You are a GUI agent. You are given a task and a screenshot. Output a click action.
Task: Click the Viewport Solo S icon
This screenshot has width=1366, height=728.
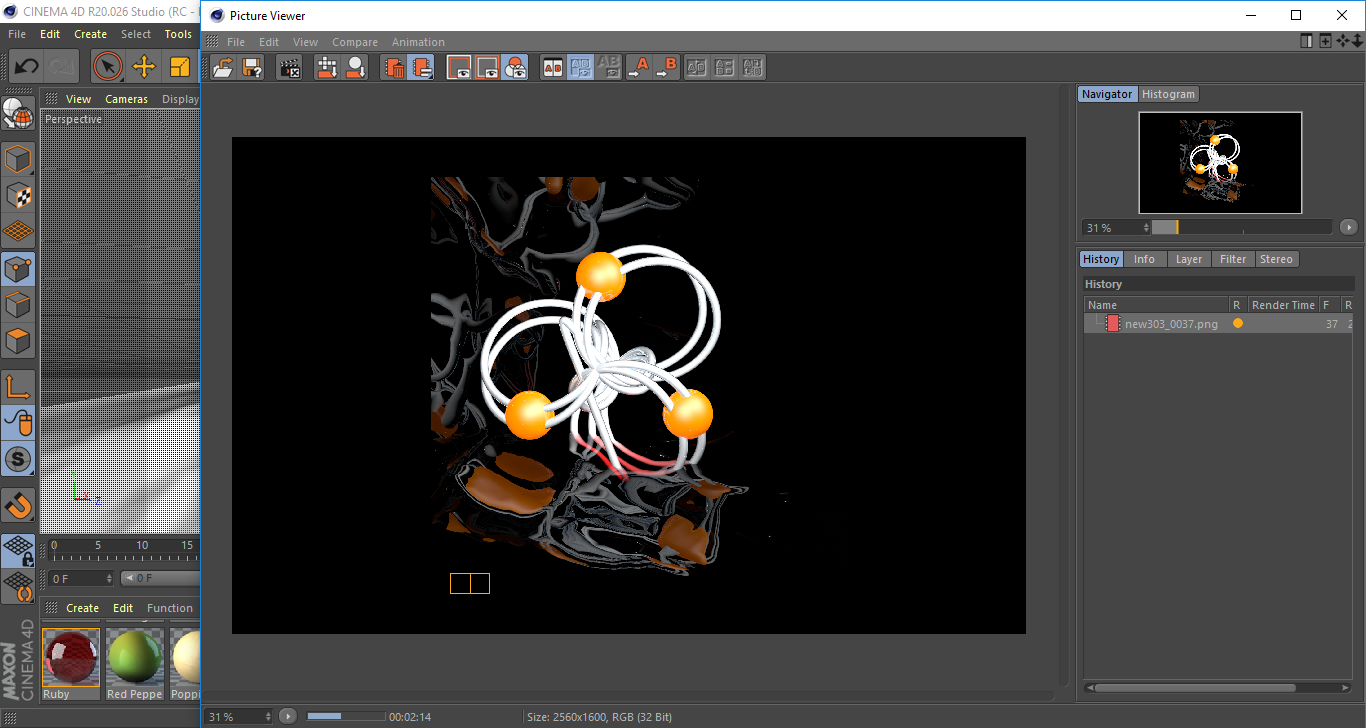click(18, 459)
